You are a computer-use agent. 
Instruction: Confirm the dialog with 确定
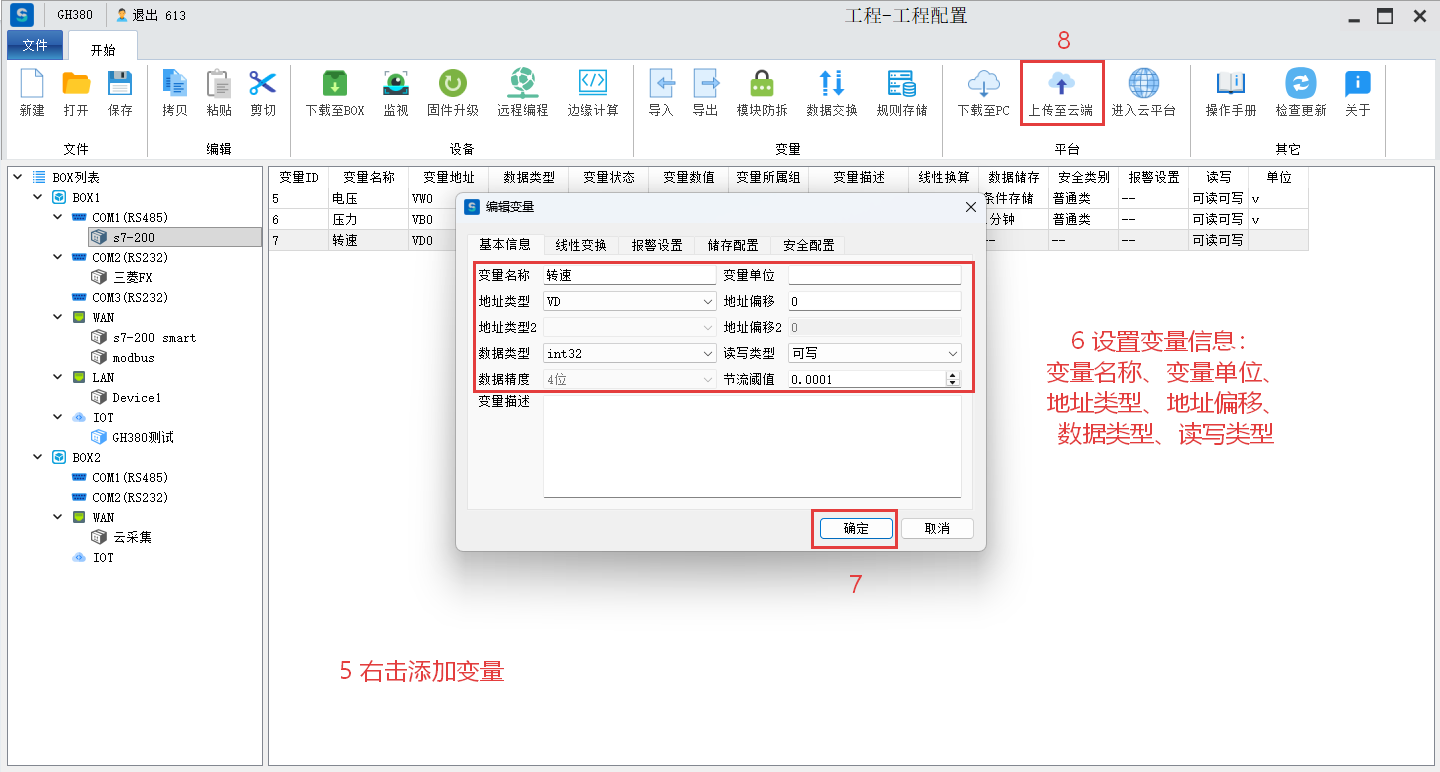(x=856, y=528)
